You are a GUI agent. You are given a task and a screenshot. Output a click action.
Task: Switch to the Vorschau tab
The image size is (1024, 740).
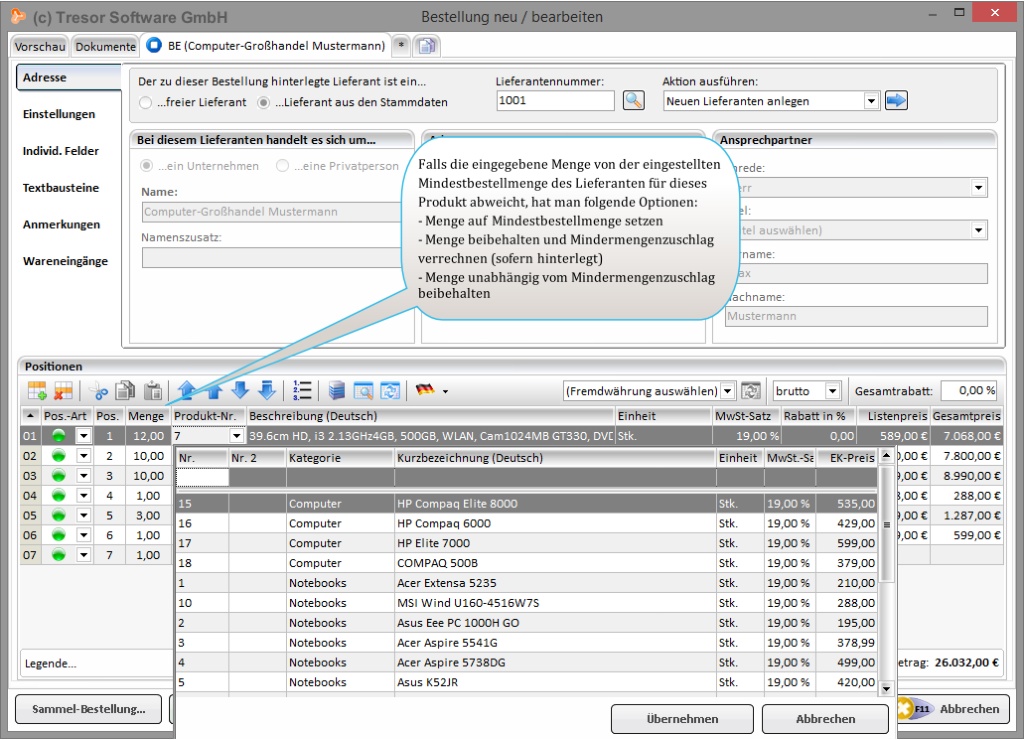click(40, 46)
